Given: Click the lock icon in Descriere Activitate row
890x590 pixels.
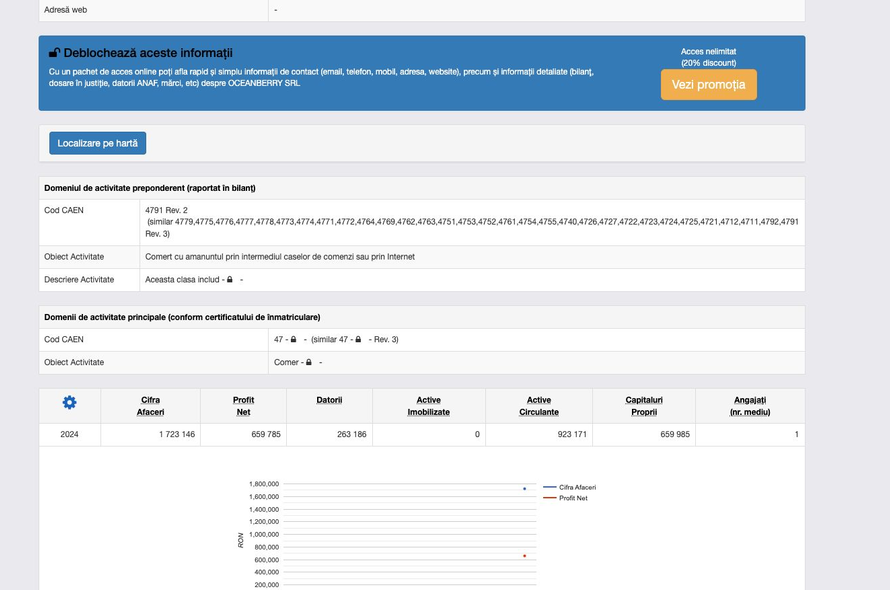Looking at the screenshot, I should tap(230, 280).
